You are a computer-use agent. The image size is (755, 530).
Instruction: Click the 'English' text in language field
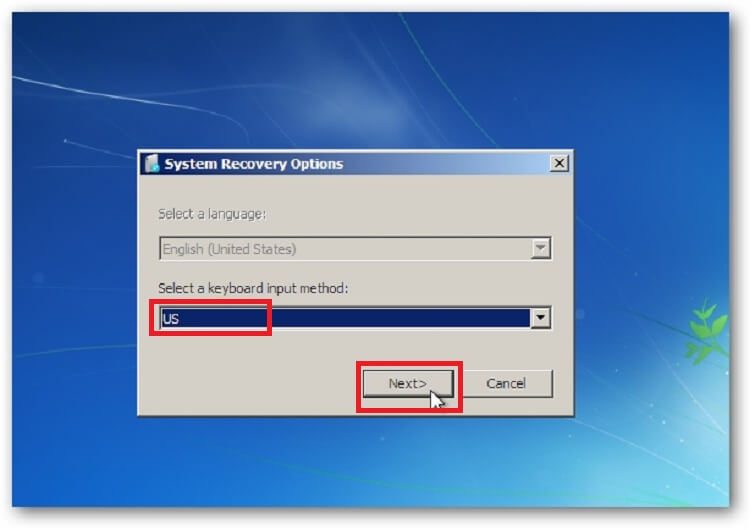tap(182, 249)
